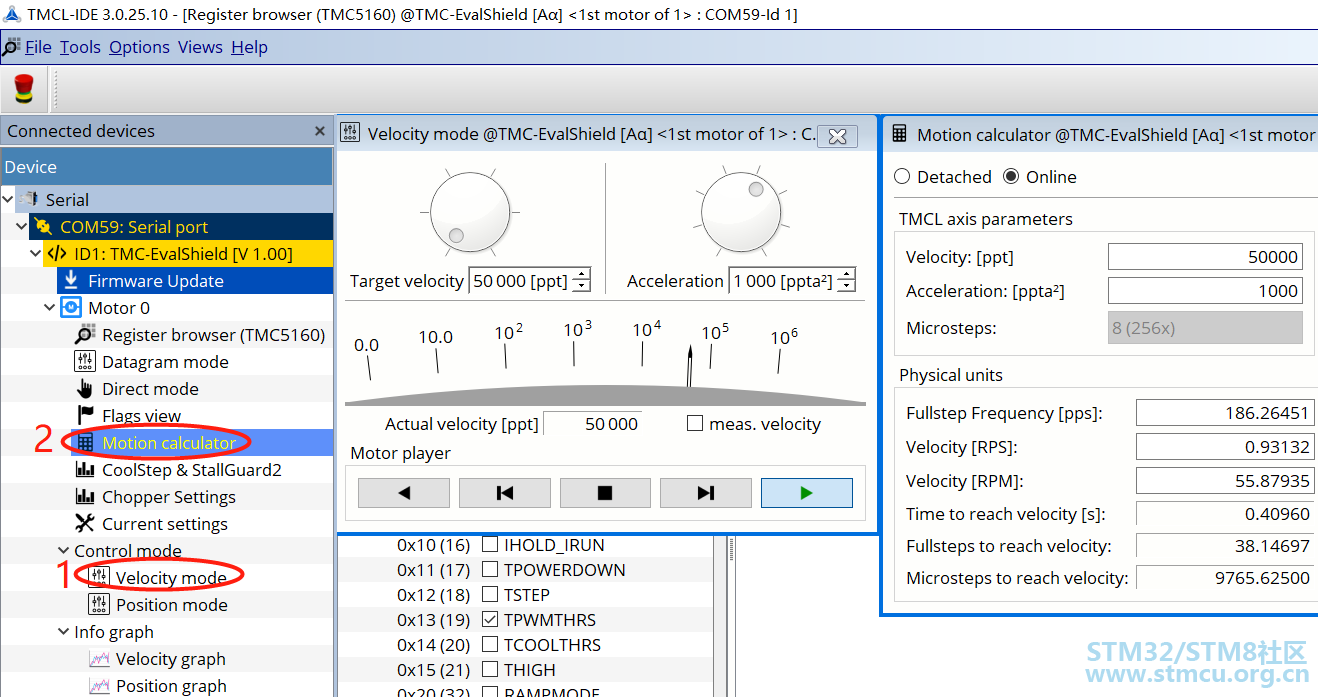This screenshot has width=1318, height=697.
Task: Click Time to reach velocity value 0.40960
Action: (x=1225, y=515)
